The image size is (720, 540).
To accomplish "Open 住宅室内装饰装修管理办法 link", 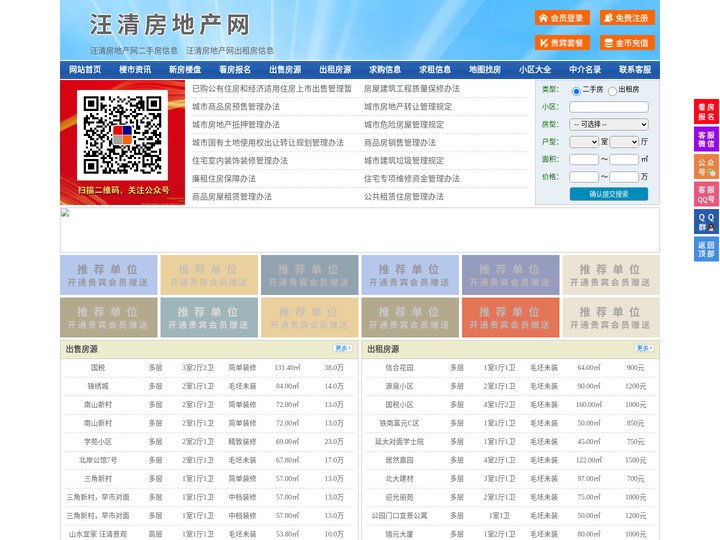I will click(x=240, y=161).
